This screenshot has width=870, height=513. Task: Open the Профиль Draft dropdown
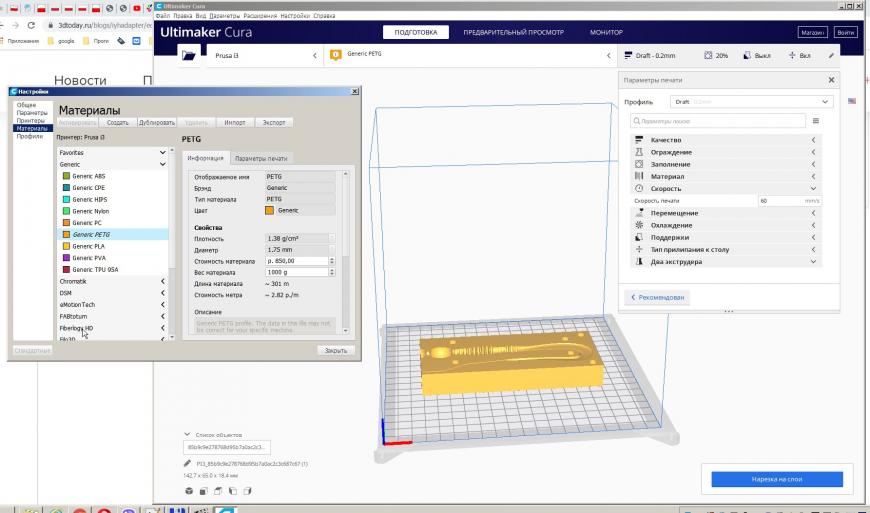tap(752, 102)
